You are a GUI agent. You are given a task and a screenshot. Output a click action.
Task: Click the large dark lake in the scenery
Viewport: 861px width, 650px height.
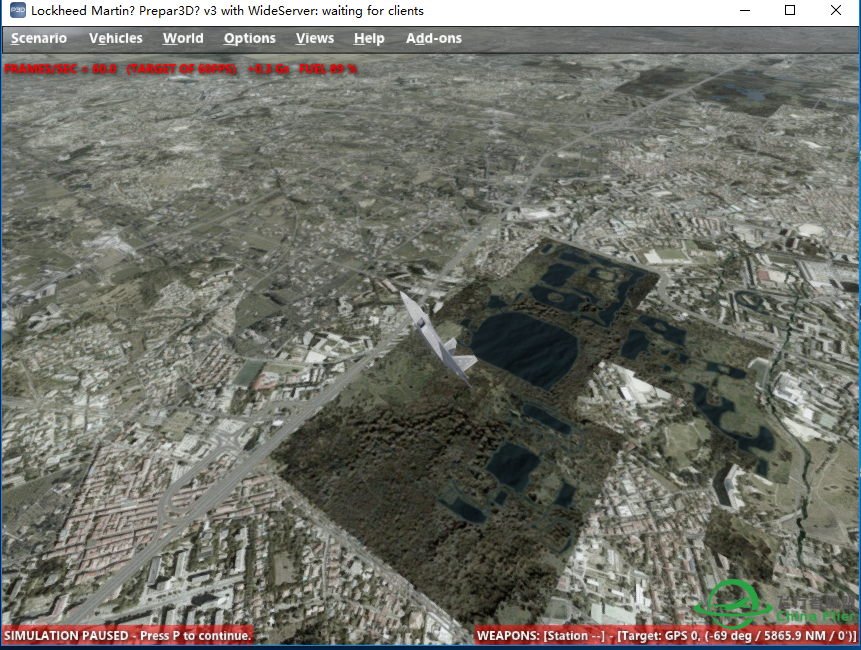pyautogui.click(x=523, y=347)
